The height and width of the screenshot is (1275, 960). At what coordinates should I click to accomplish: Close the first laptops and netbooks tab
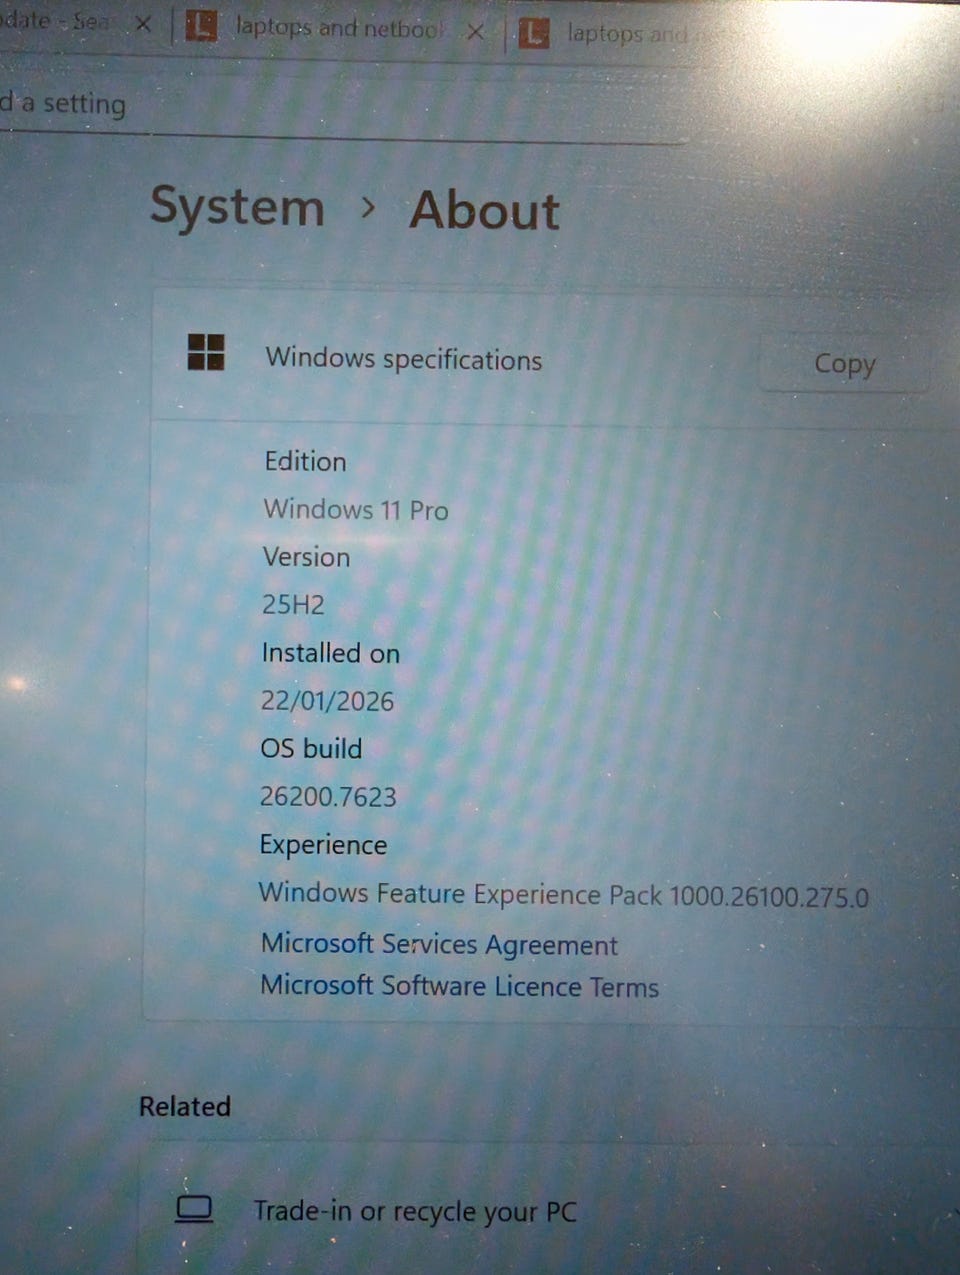tap(476, 32)
